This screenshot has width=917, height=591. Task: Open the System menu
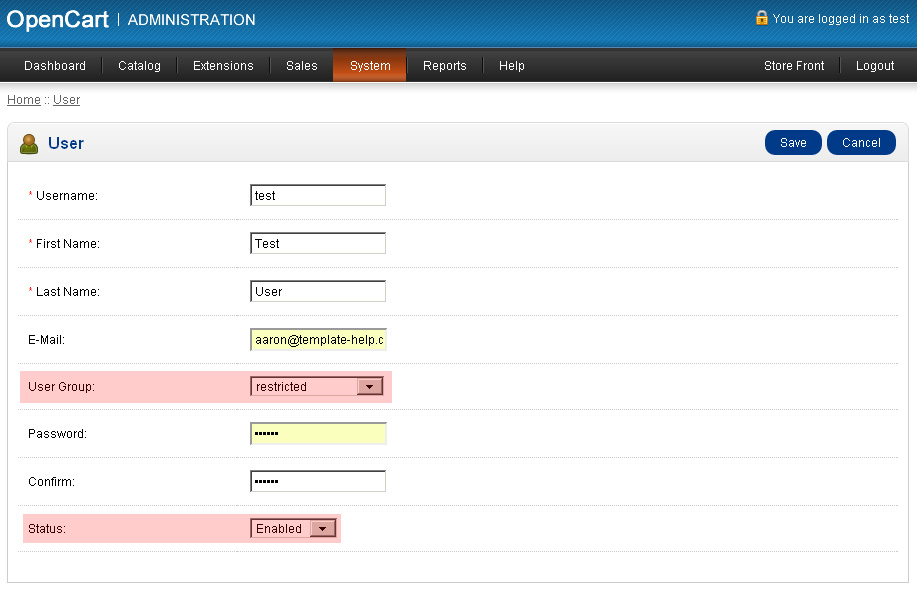370,65
